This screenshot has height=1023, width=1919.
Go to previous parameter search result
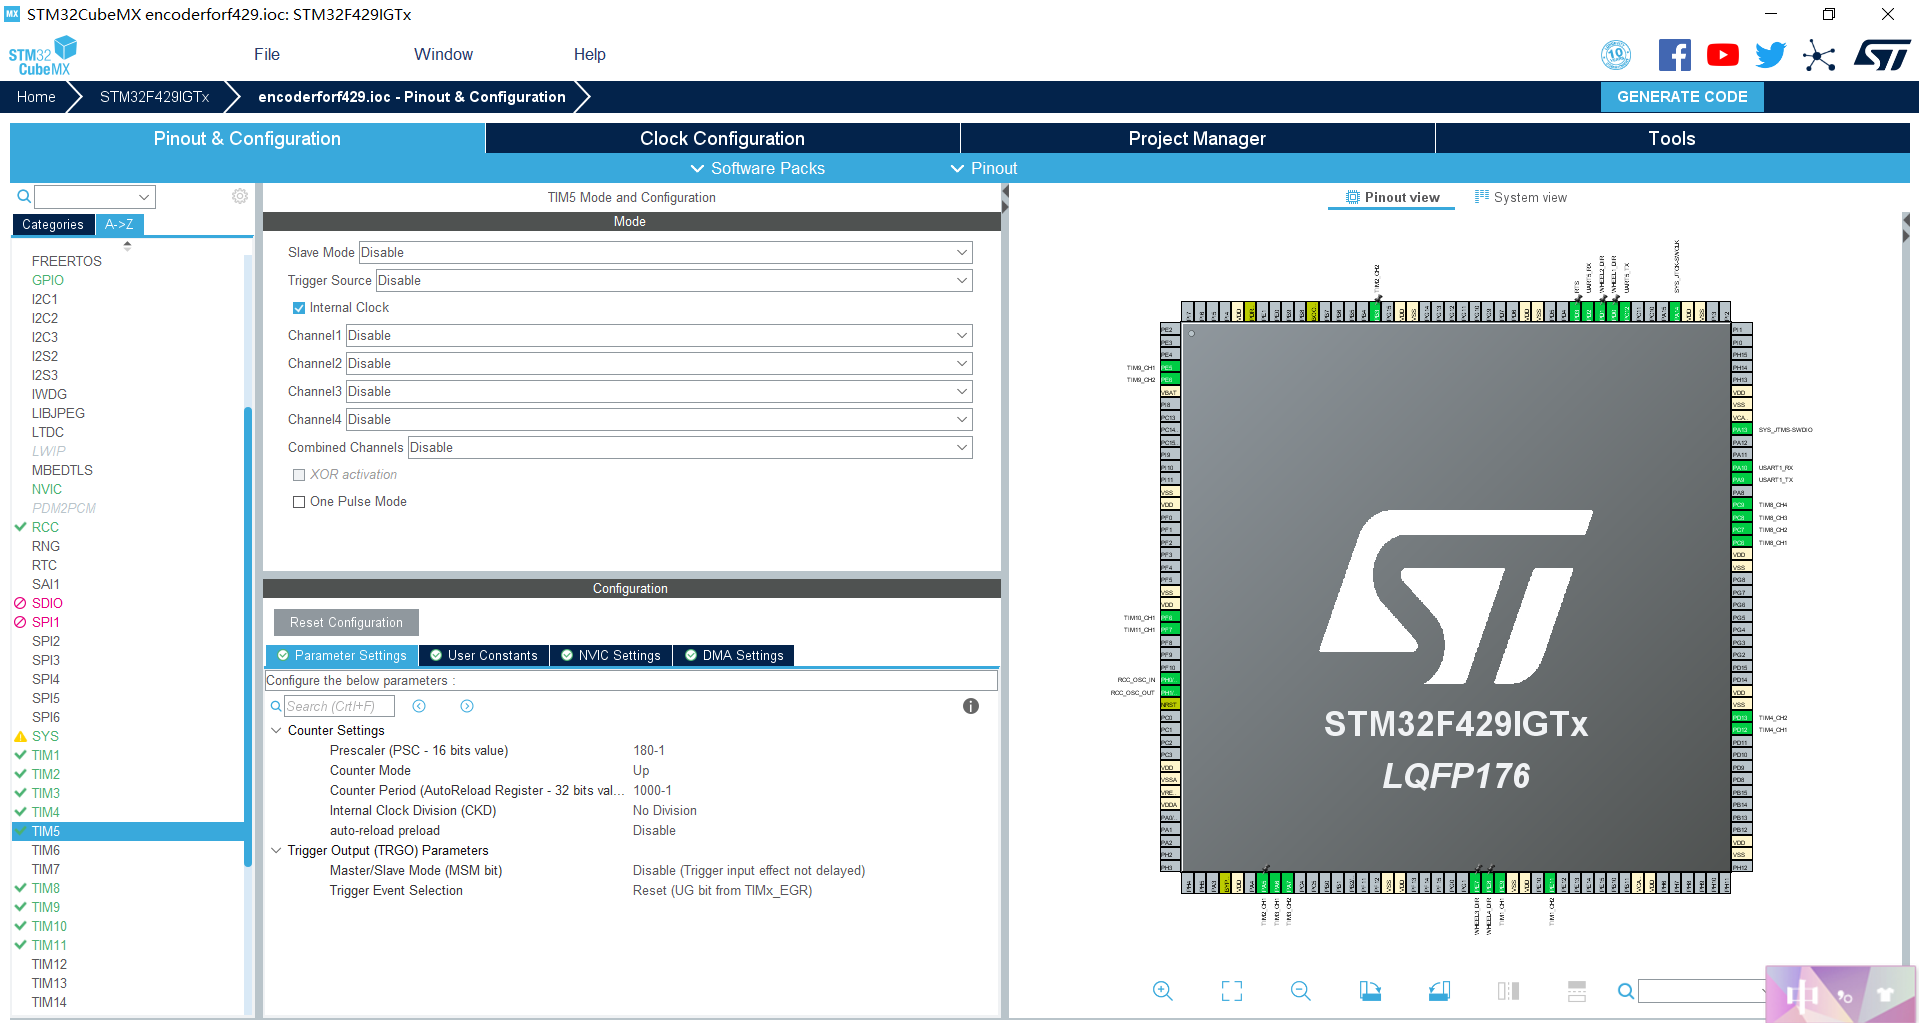pos(419,706)
